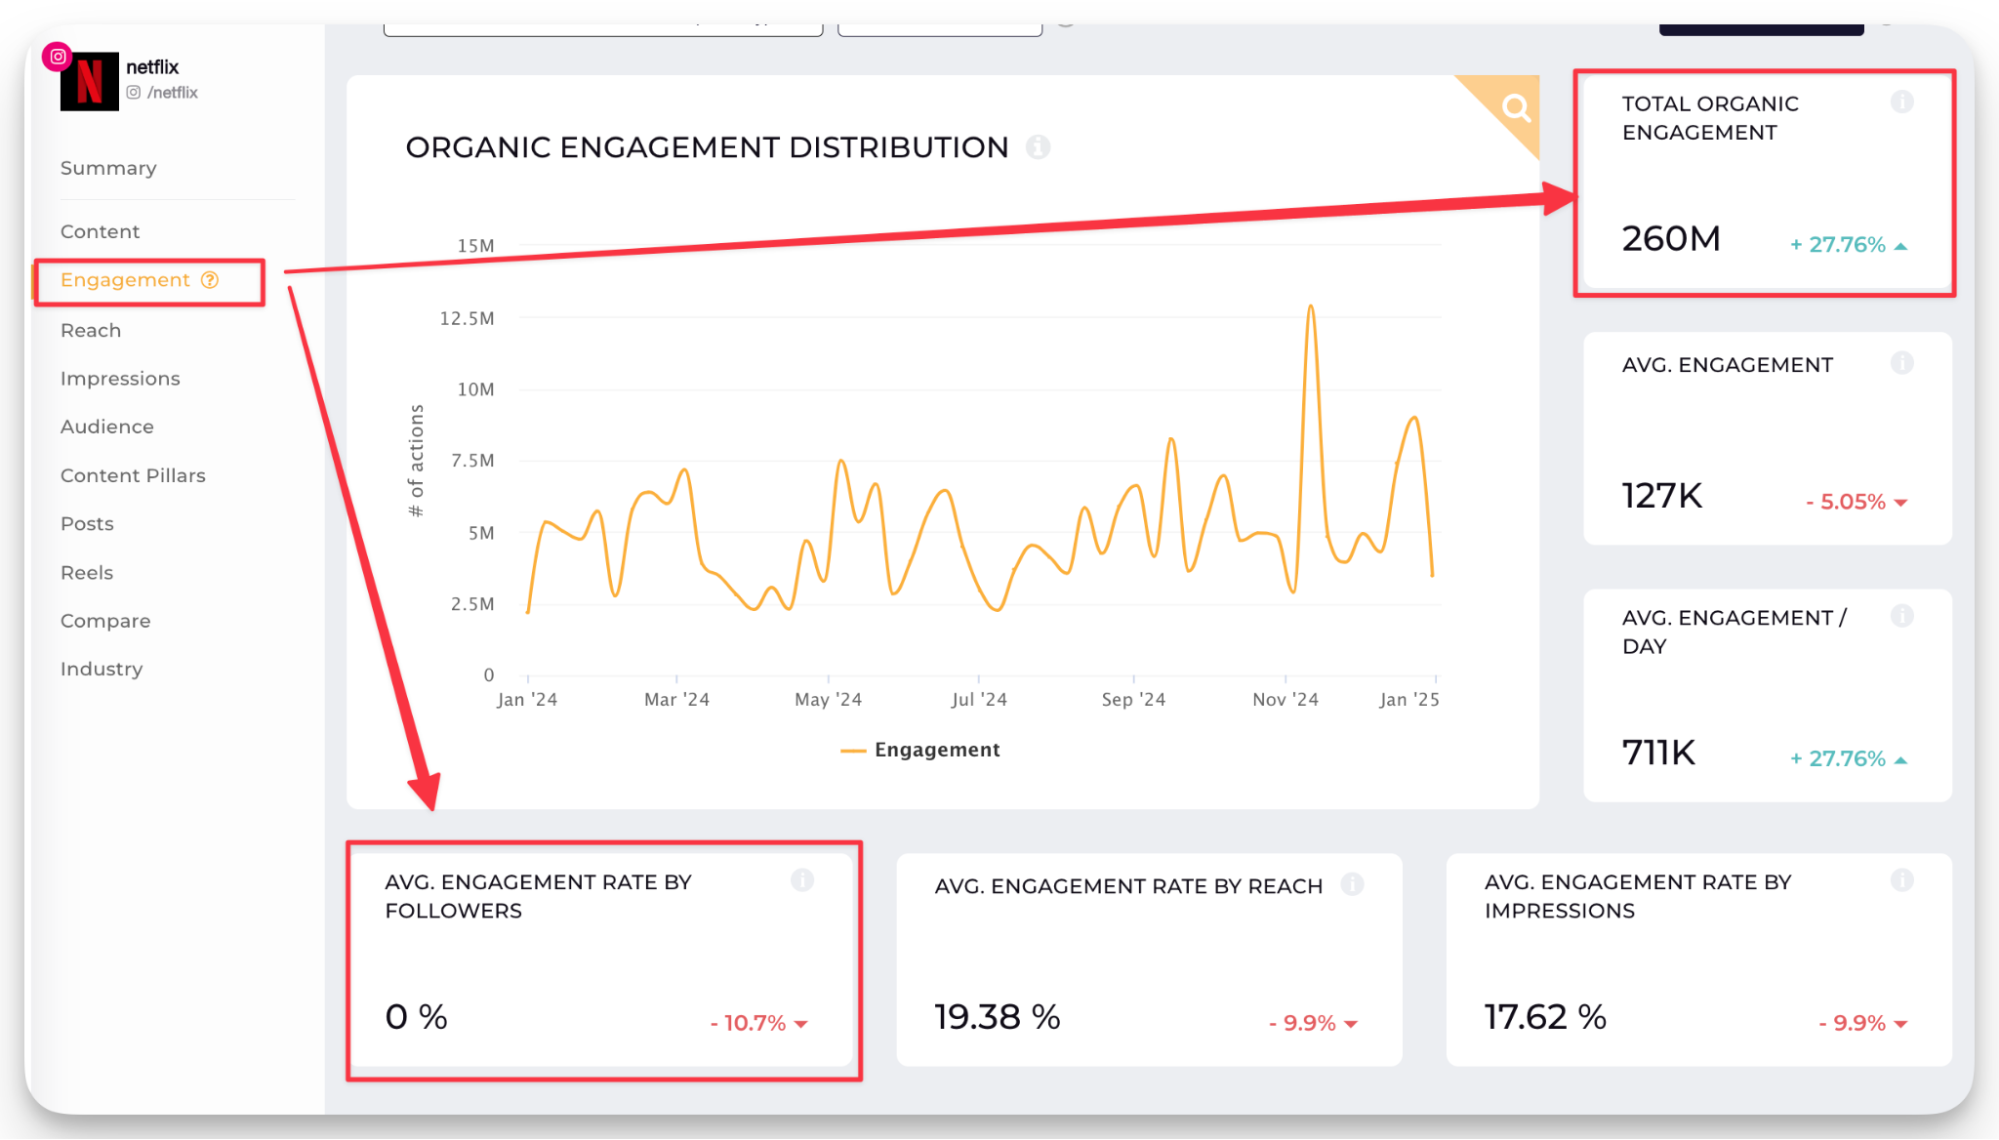Click the 17.62 % impressions rate value

point(1545,1017)
